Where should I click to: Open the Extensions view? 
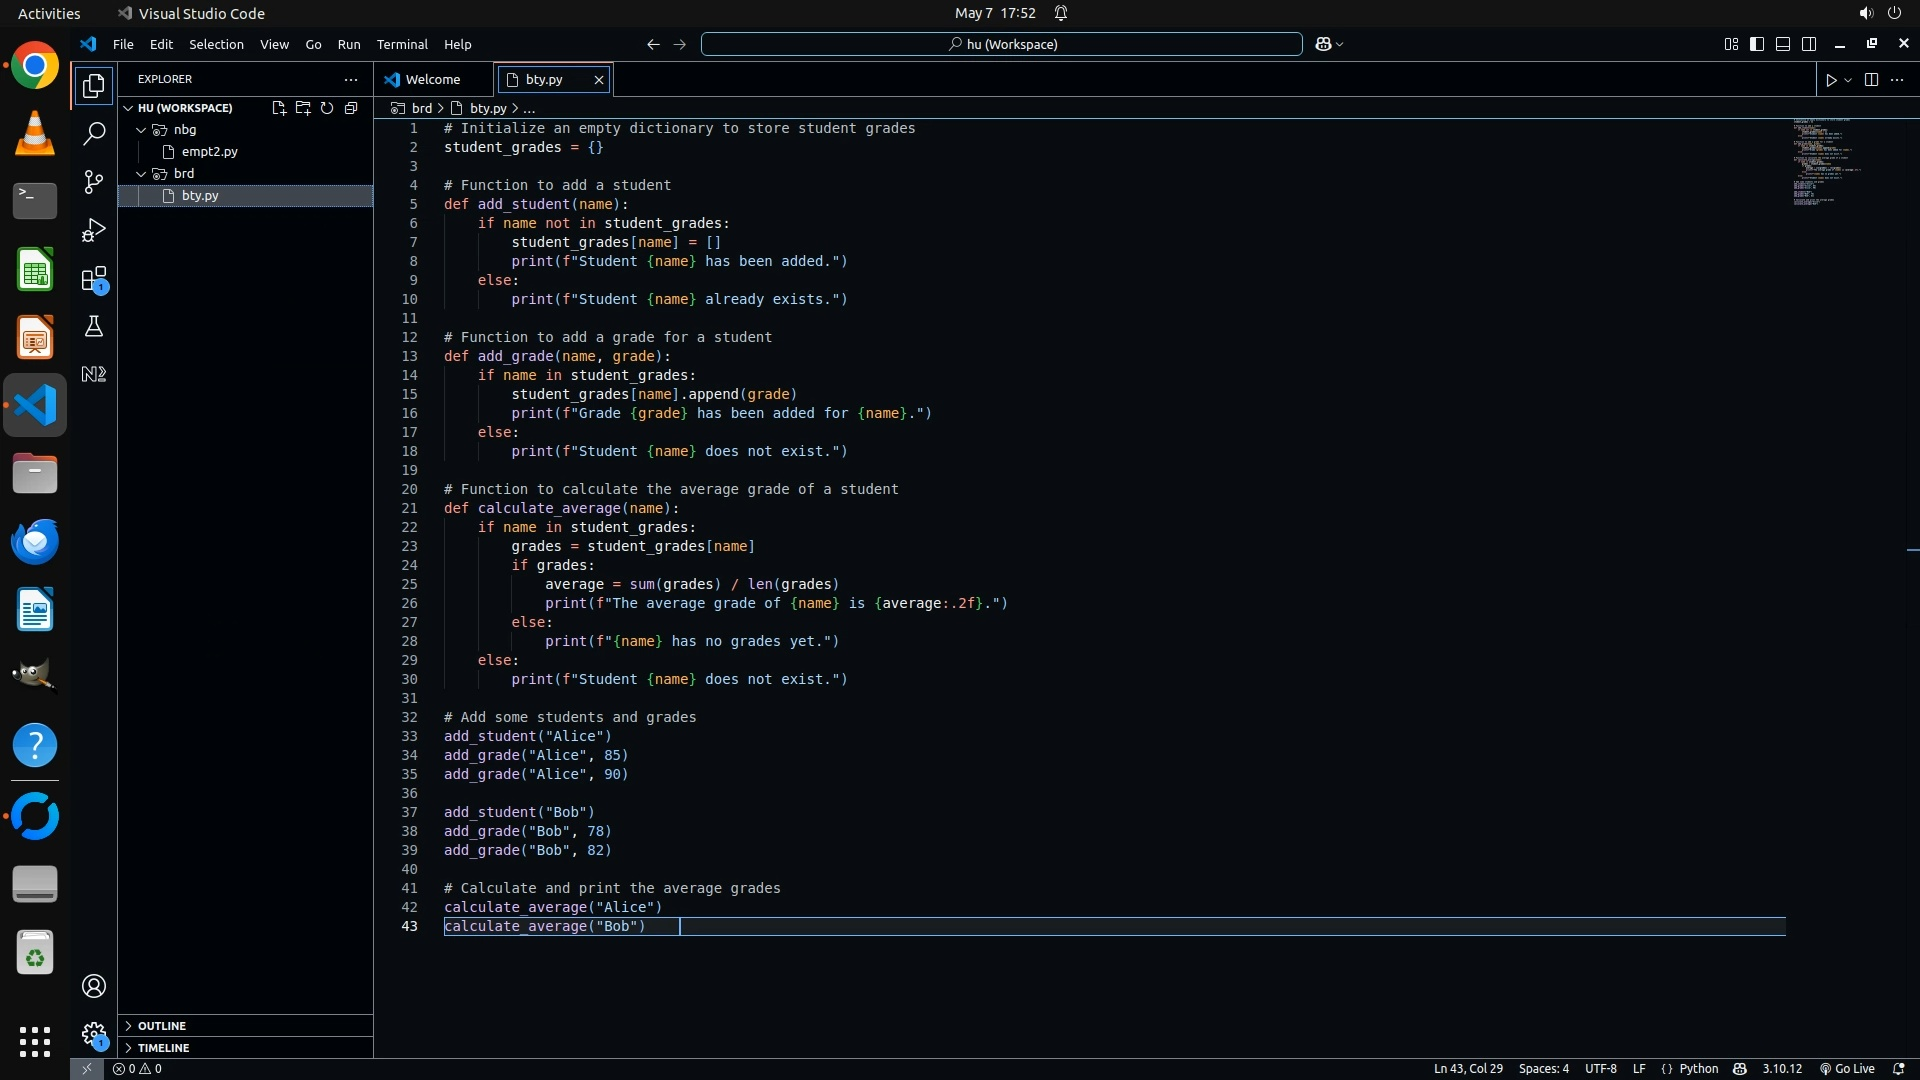[x=93, y=279]
